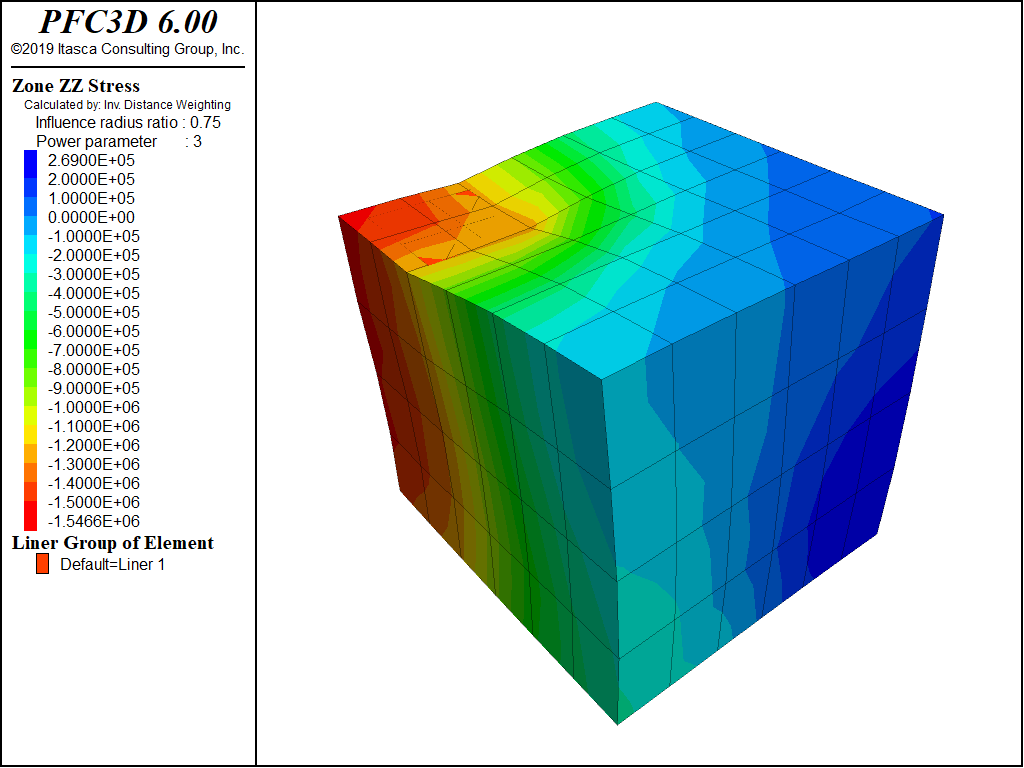Select the Zone ZZ Stress legend heading
This screenshot has width=1024, height=768.
click(x=76, y=86)
